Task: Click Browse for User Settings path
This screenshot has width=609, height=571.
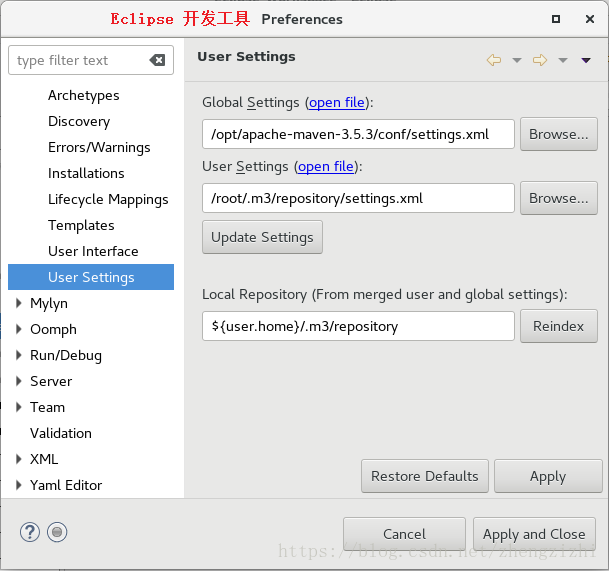Action: coord(558,198)
